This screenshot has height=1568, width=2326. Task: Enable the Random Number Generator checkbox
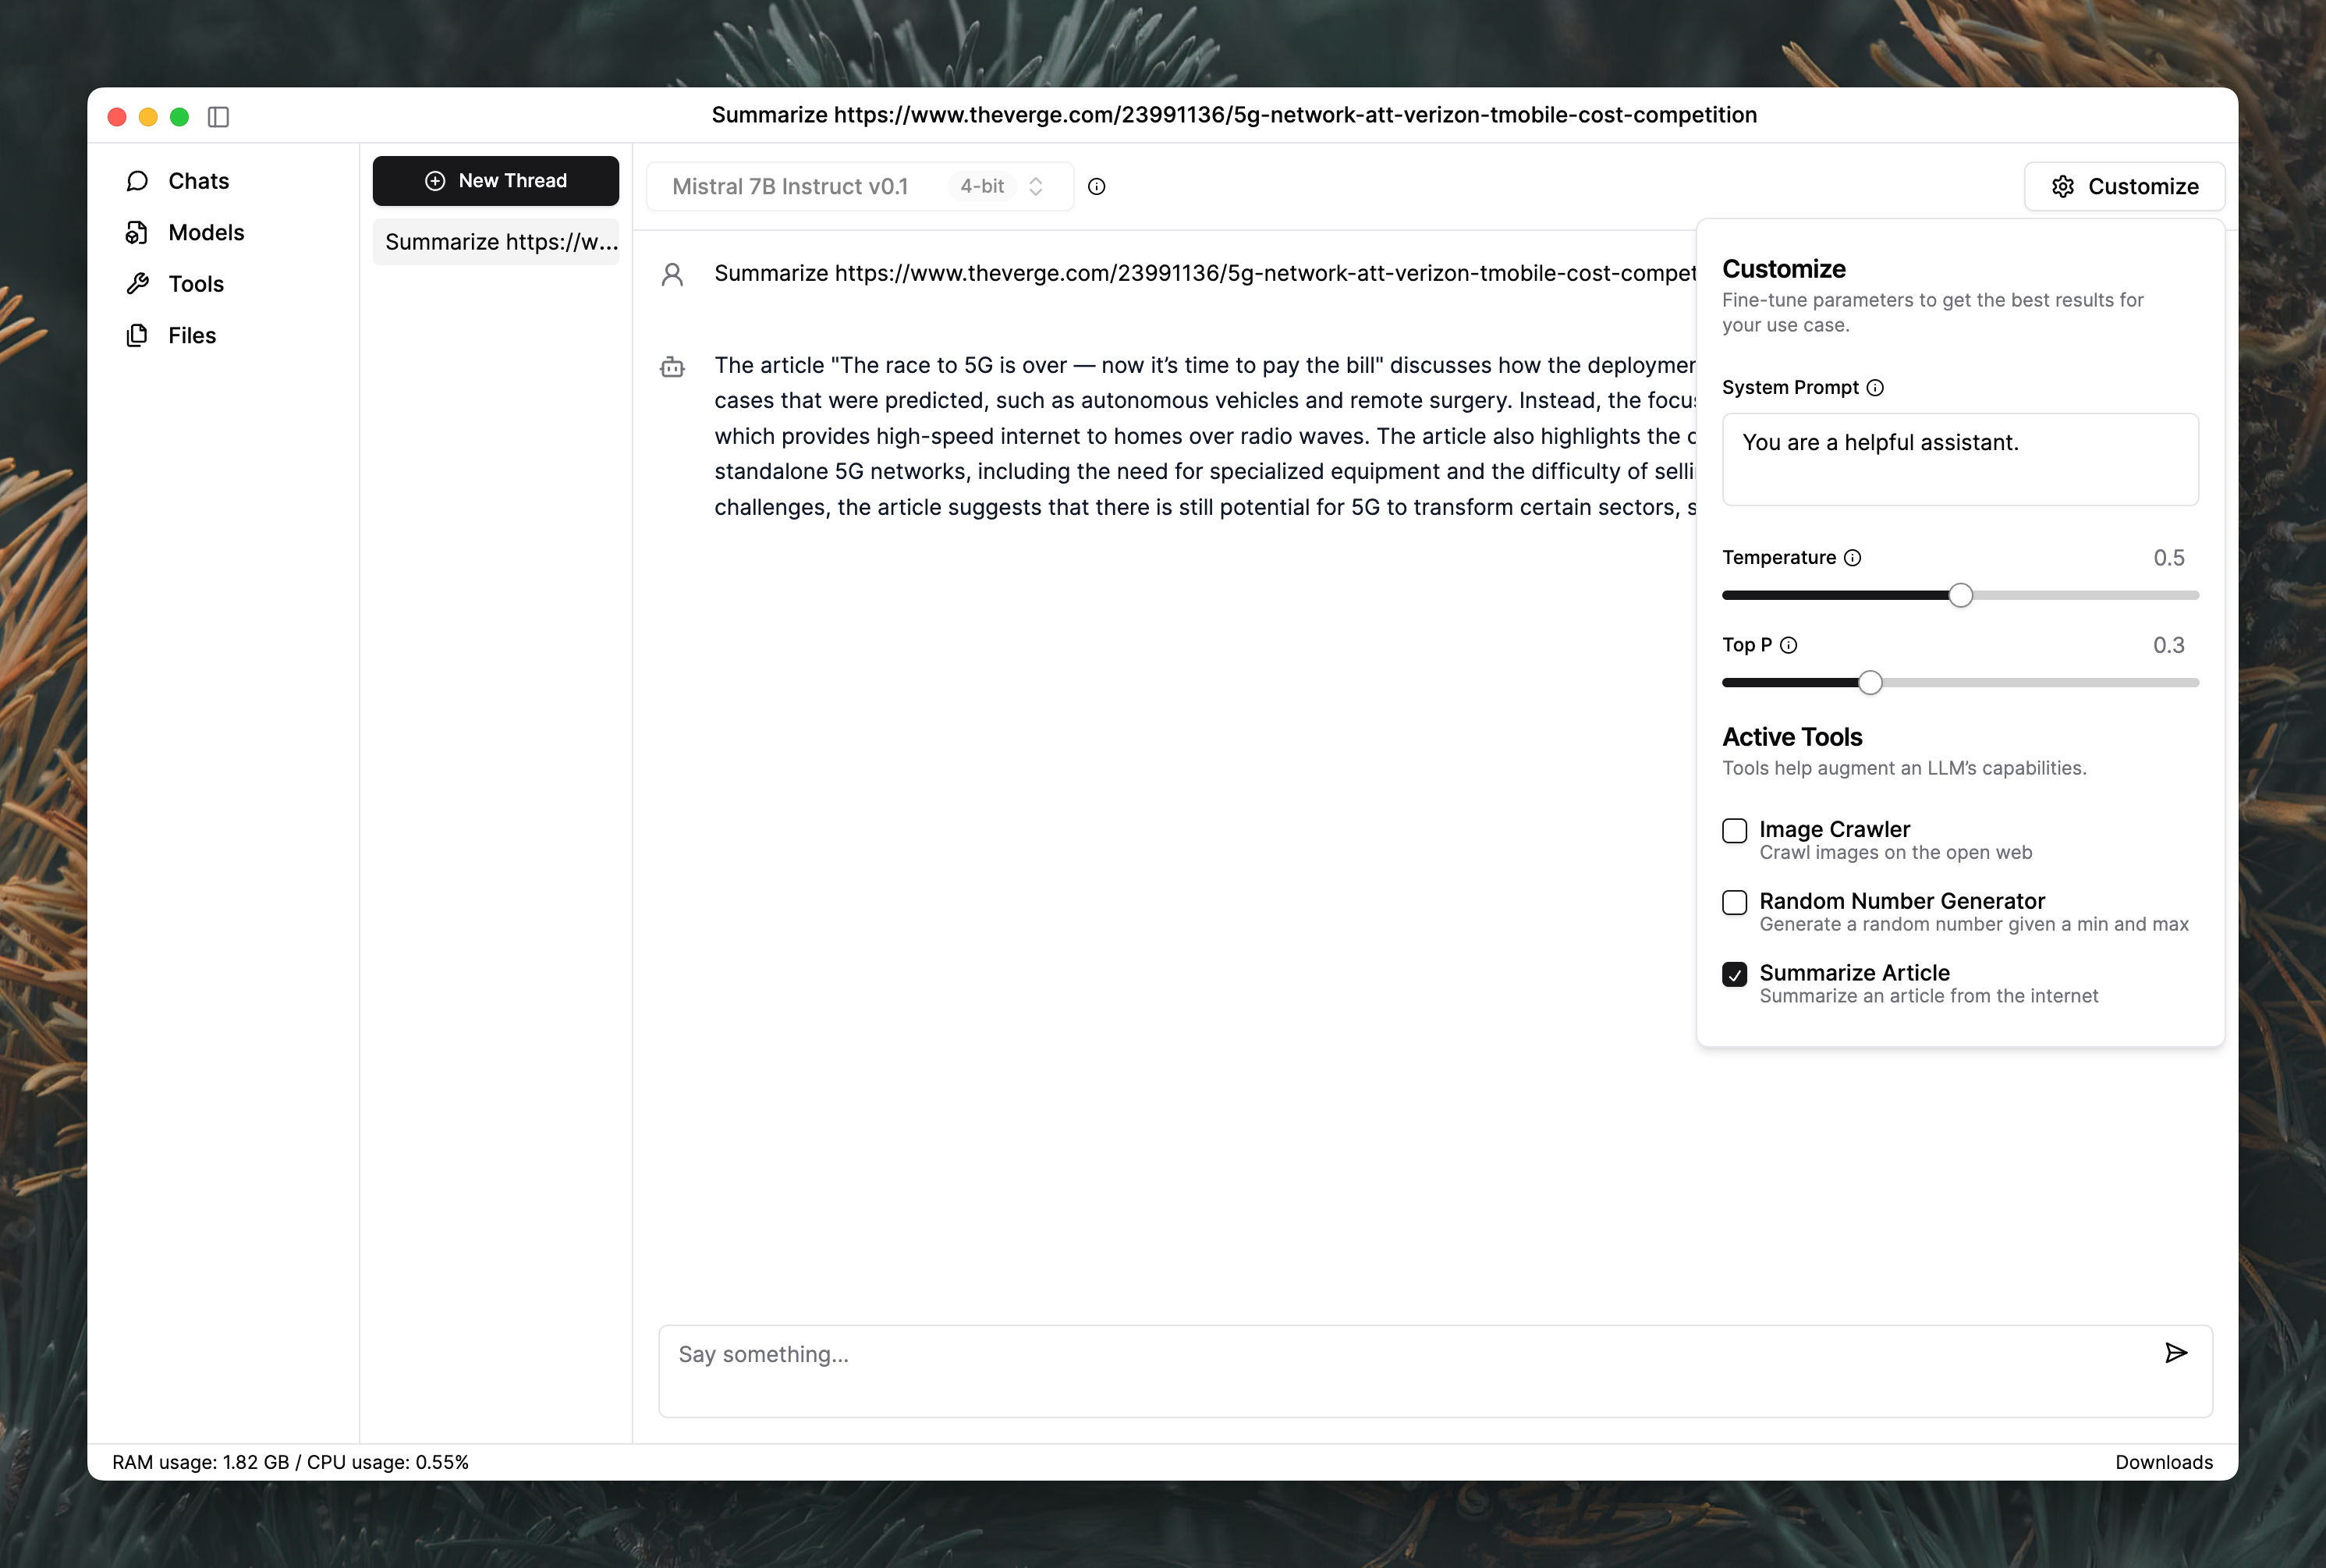point(1734,902)
